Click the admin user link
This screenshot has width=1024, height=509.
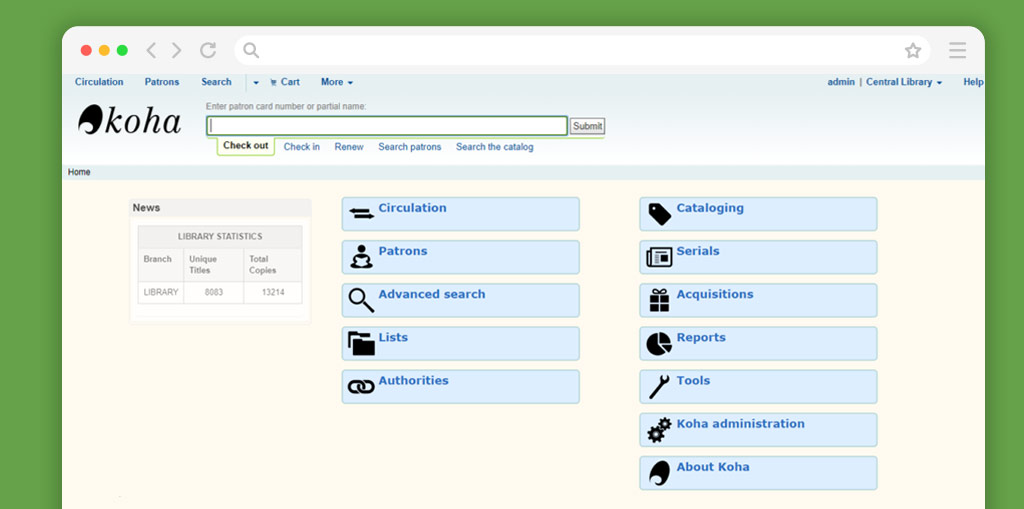[x=840, y=82]
